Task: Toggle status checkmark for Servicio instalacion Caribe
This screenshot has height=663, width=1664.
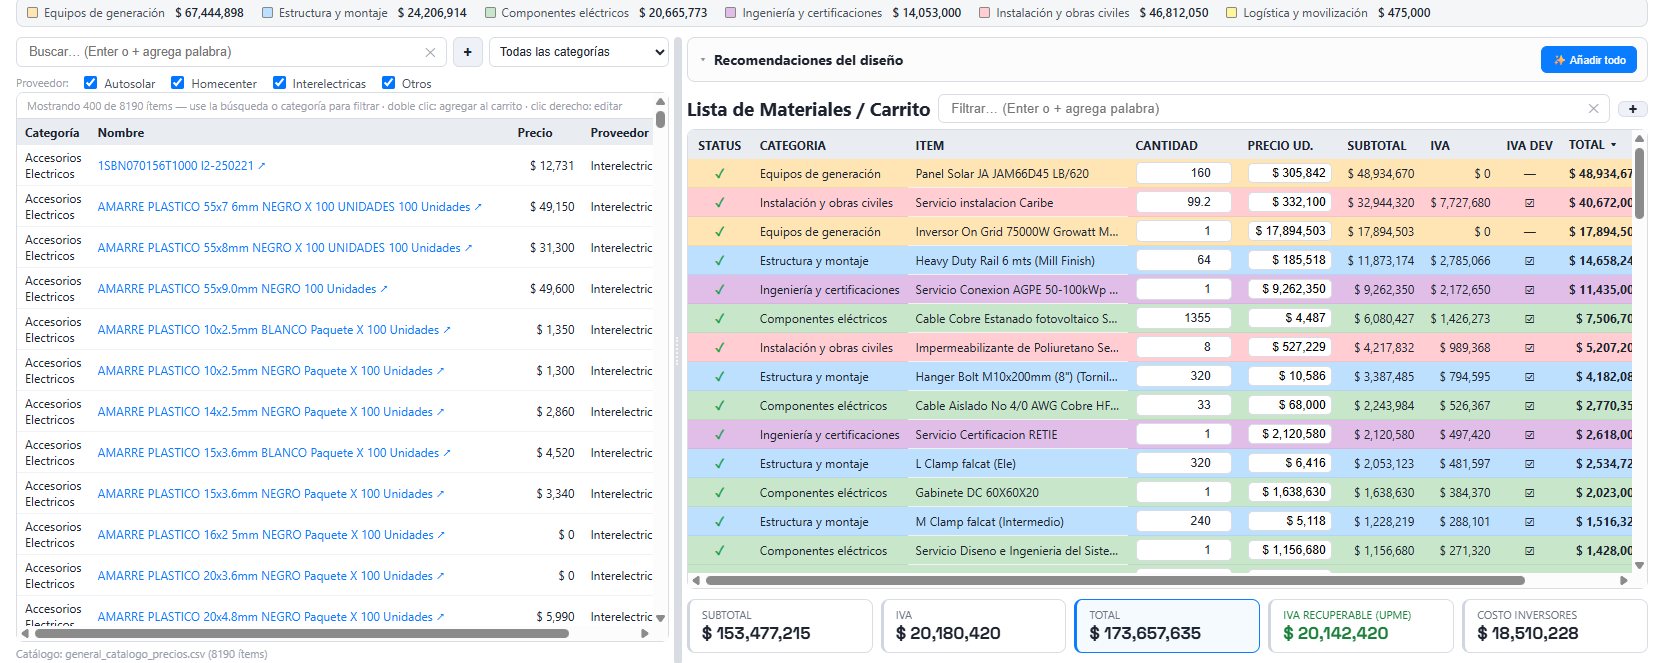Action: 719,203
